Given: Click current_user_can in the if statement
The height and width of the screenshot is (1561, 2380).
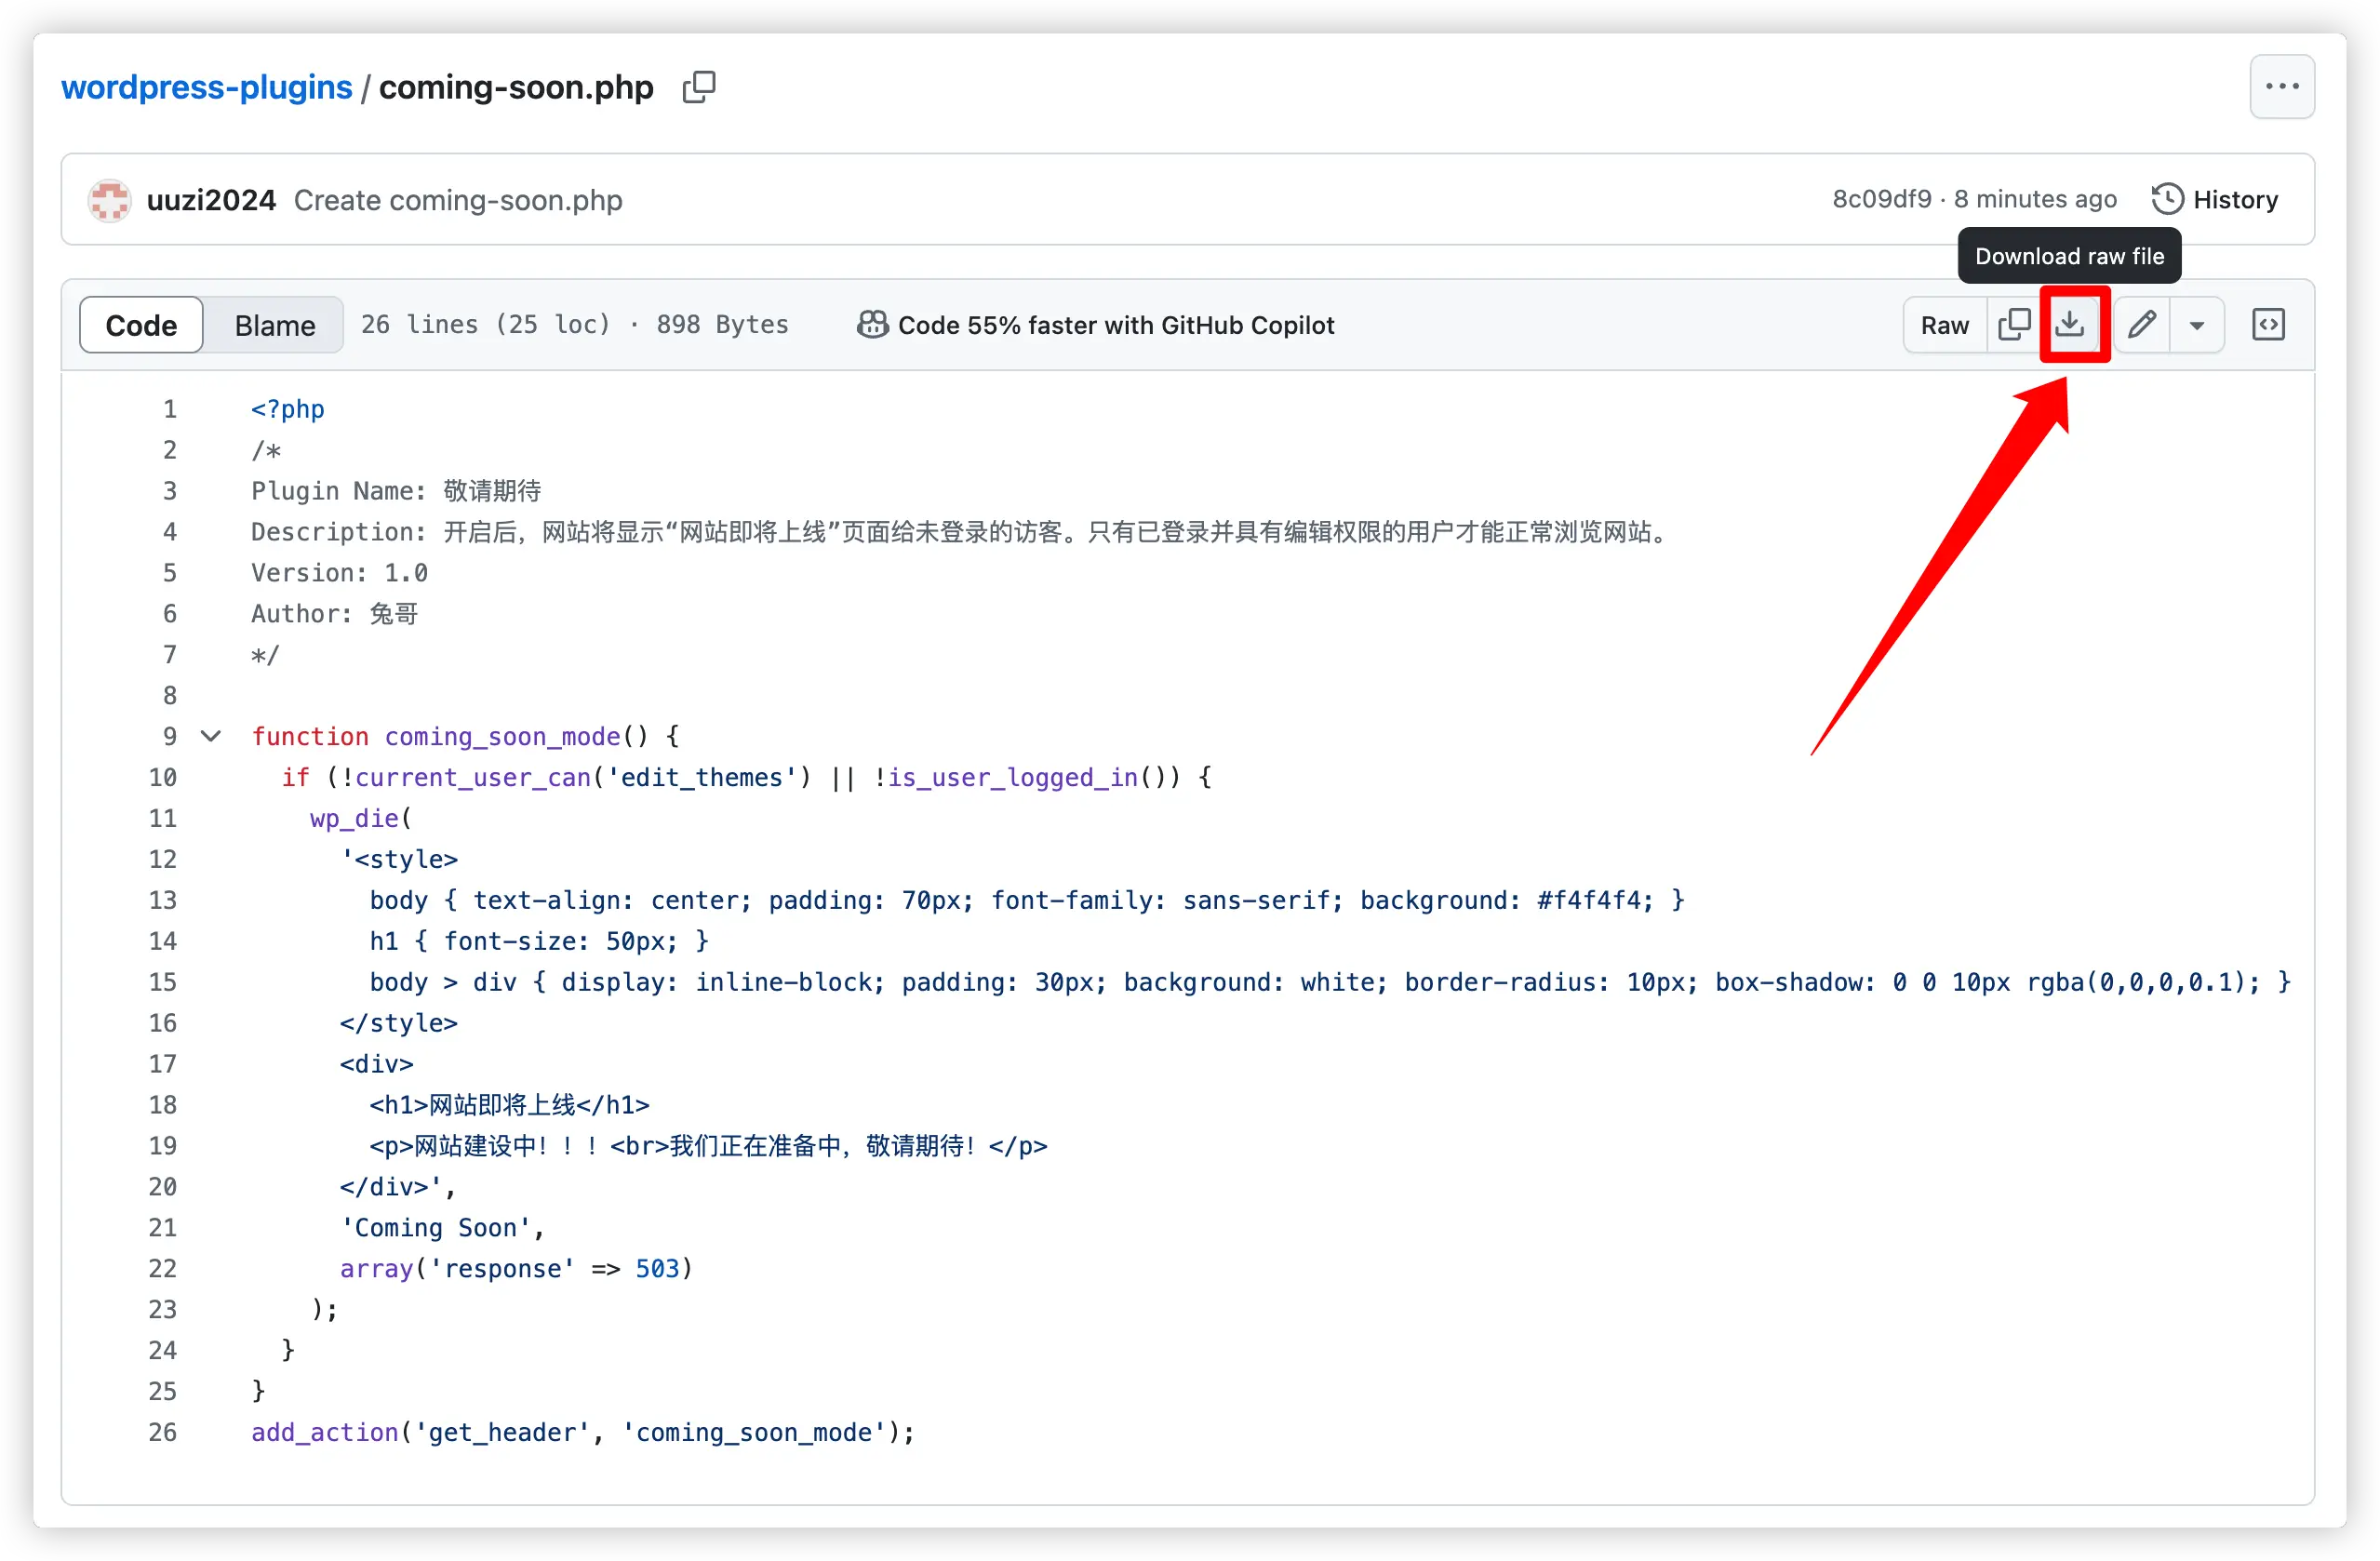Looking at the screenshot, I should pyautogui.click(x=473, y=777).
